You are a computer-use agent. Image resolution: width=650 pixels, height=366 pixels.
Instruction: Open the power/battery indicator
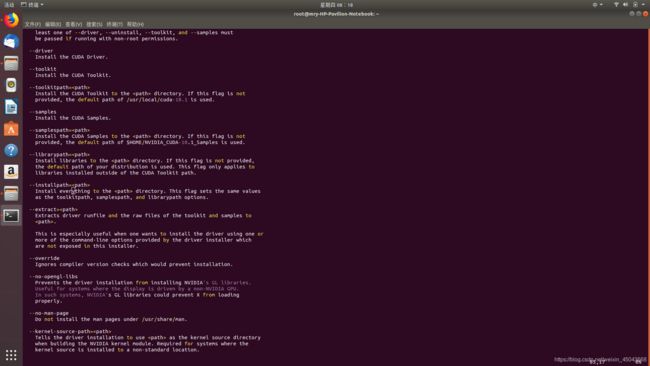[x=635, y=5]
